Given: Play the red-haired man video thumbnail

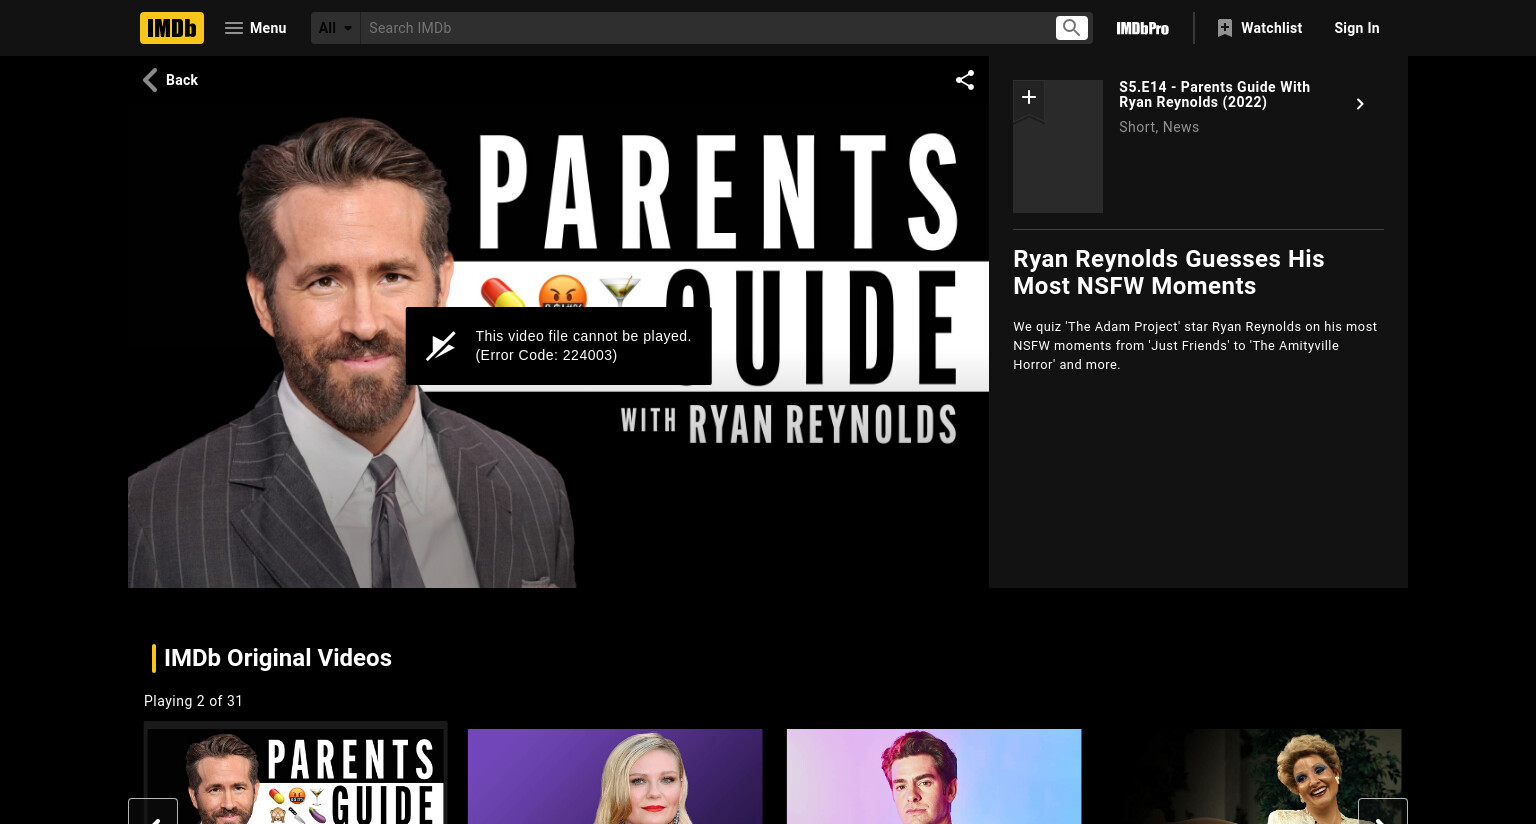Looking at the screenshot, I should pyautogui.click(x=934, y=776).
